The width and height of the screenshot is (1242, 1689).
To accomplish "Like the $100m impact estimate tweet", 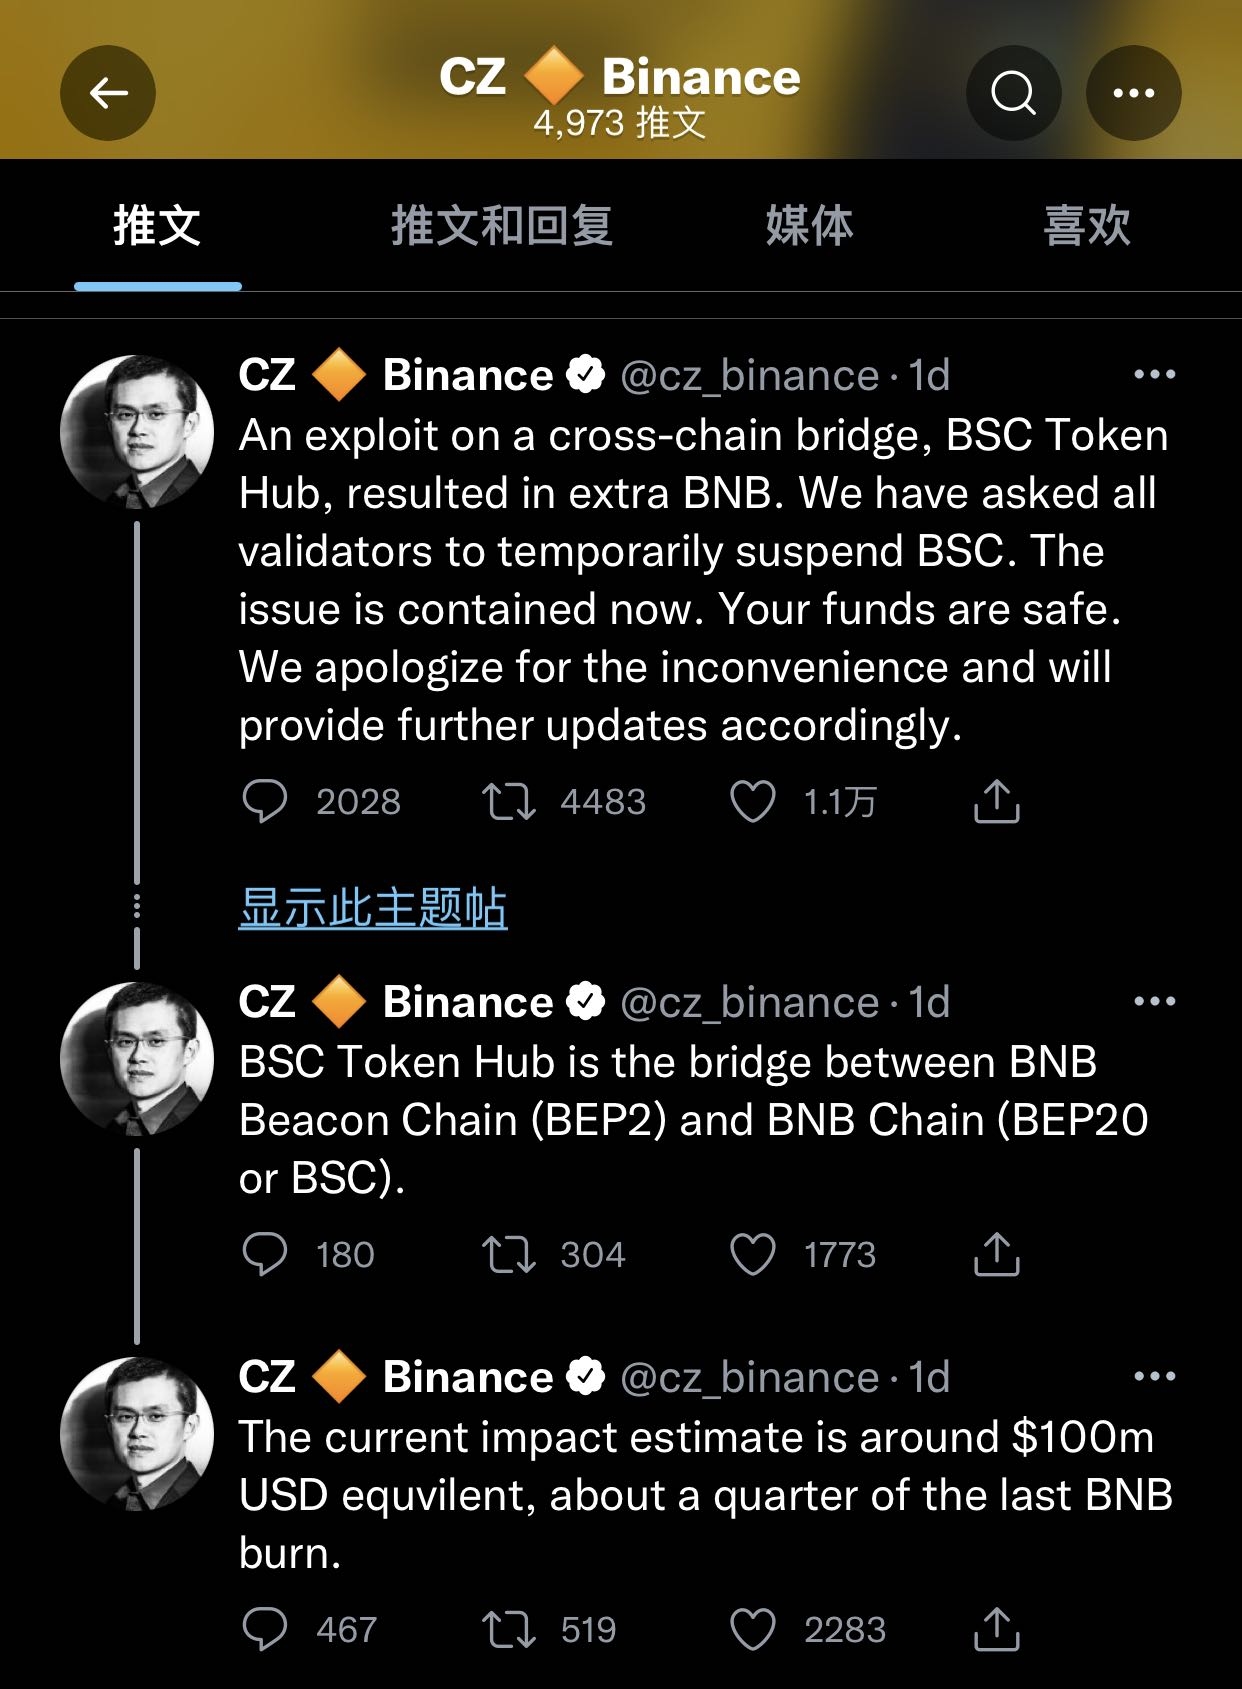I will 753,1630.
